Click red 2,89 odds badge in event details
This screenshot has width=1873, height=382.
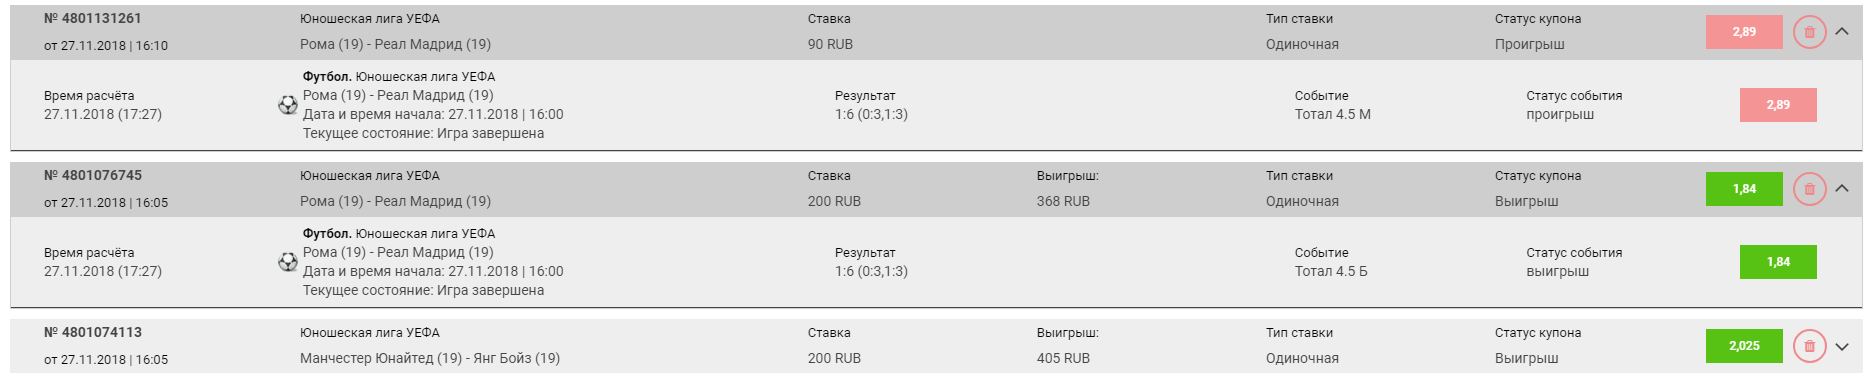pyautogui.click(x=1778, y=105)
